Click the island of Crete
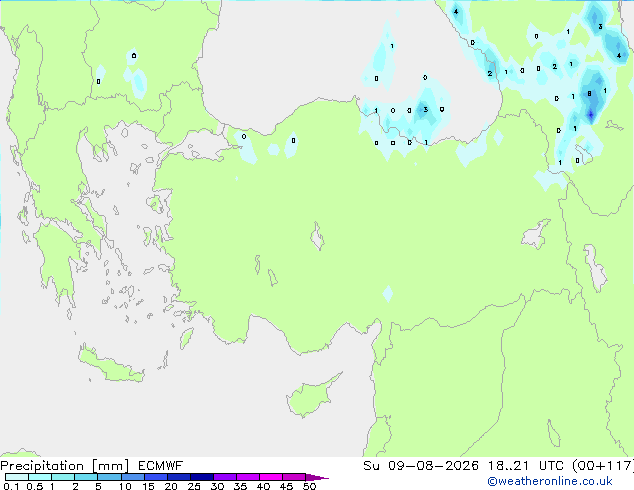The image size is (634, 490). click(110, 366)
